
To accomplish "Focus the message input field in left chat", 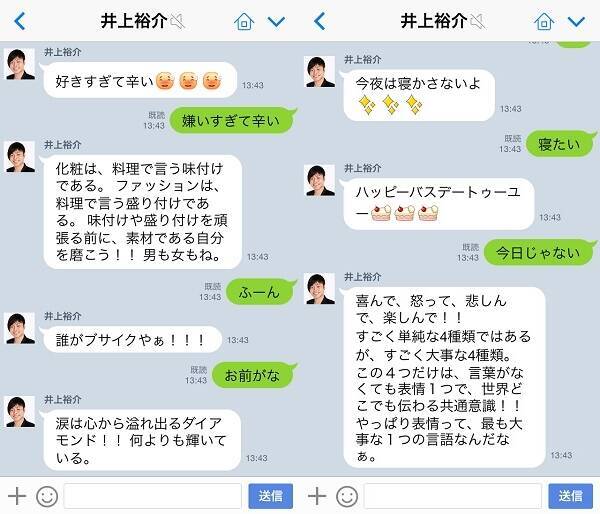I will click(x=152, y=496).
